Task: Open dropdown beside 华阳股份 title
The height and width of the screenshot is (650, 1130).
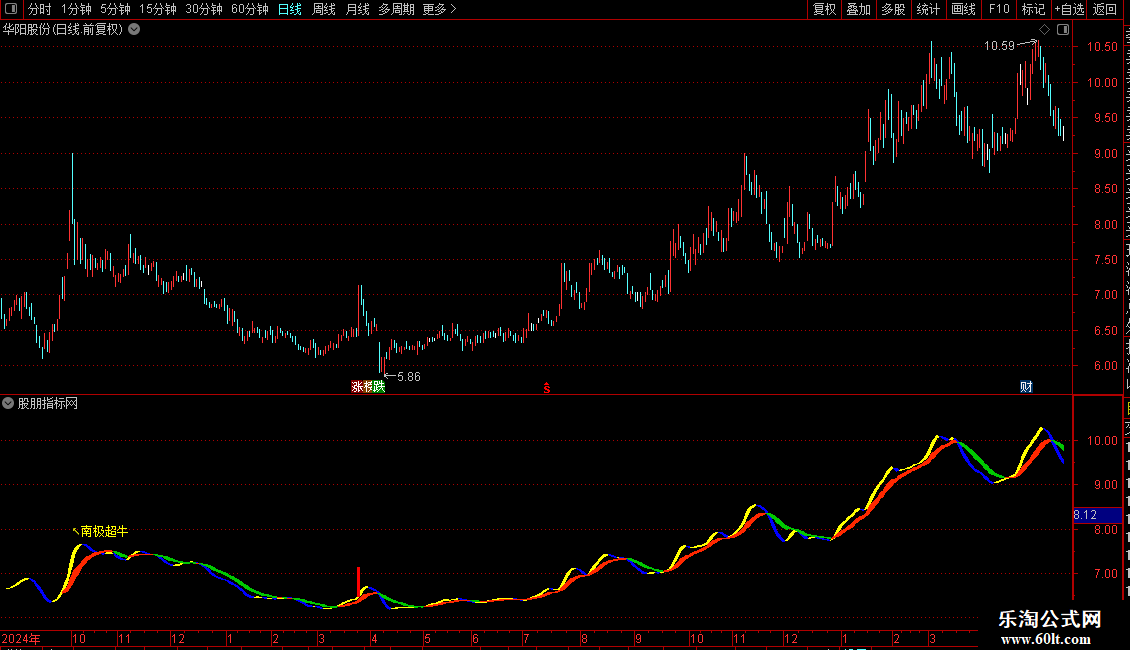Action: pos(134,30)
